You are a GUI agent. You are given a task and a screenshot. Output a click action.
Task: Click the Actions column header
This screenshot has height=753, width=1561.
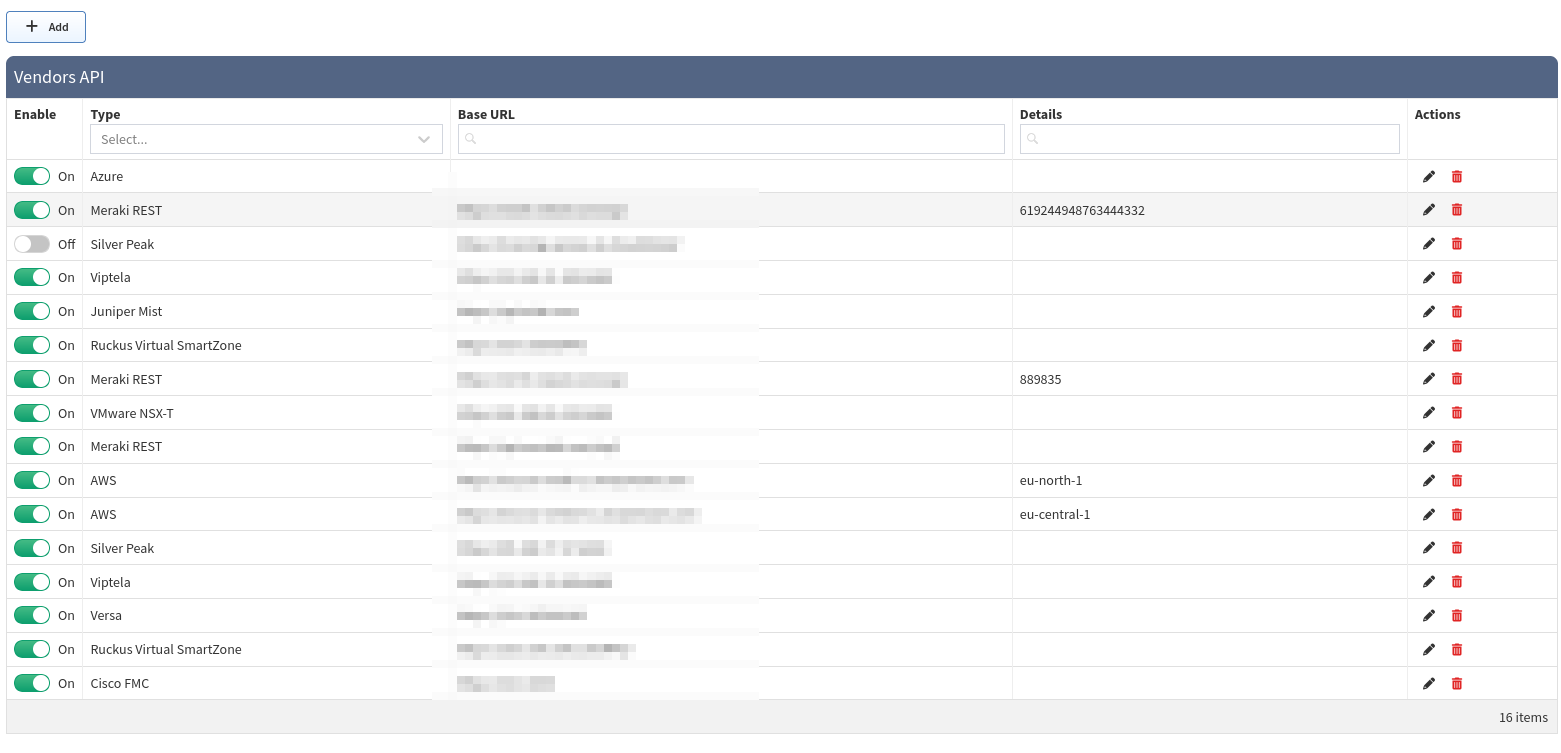[1437, 114]
